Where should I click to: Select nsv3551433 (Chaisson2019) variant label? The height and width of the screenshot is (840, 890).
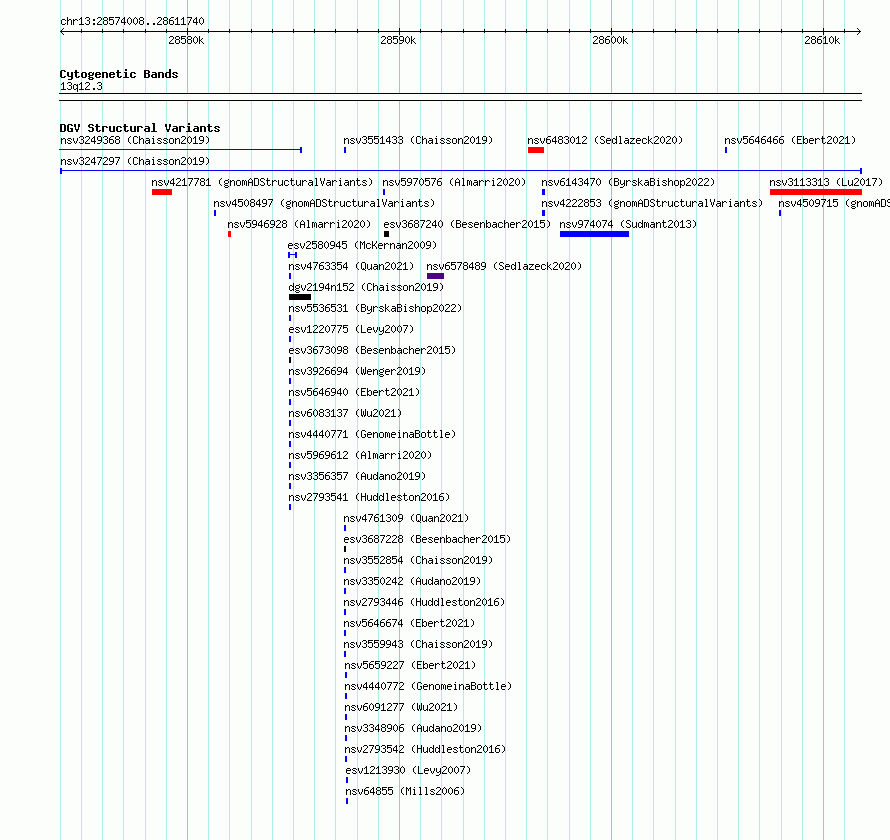pos(418,140)
